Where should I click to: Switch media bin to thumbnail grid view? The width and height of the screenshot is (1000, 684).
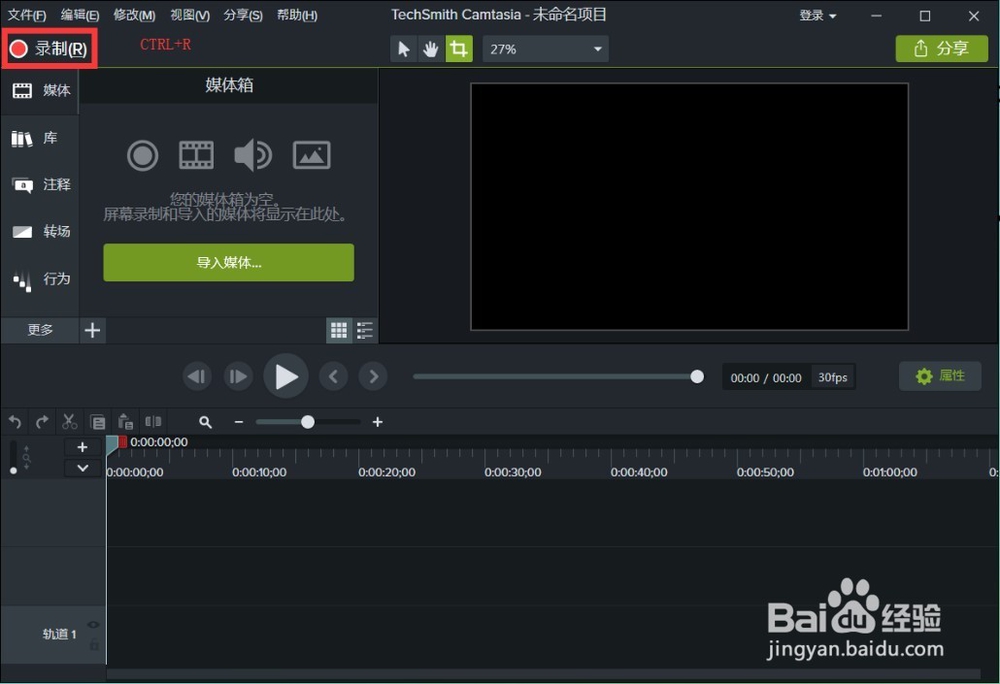[x=339, y=330]
